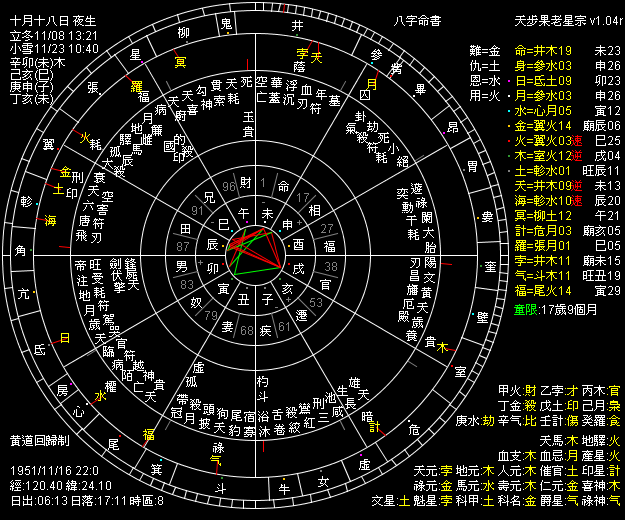Click the 天步果老星宗 v1.04r title
Screen dimensions: 625x520
(x=566, y=20)
